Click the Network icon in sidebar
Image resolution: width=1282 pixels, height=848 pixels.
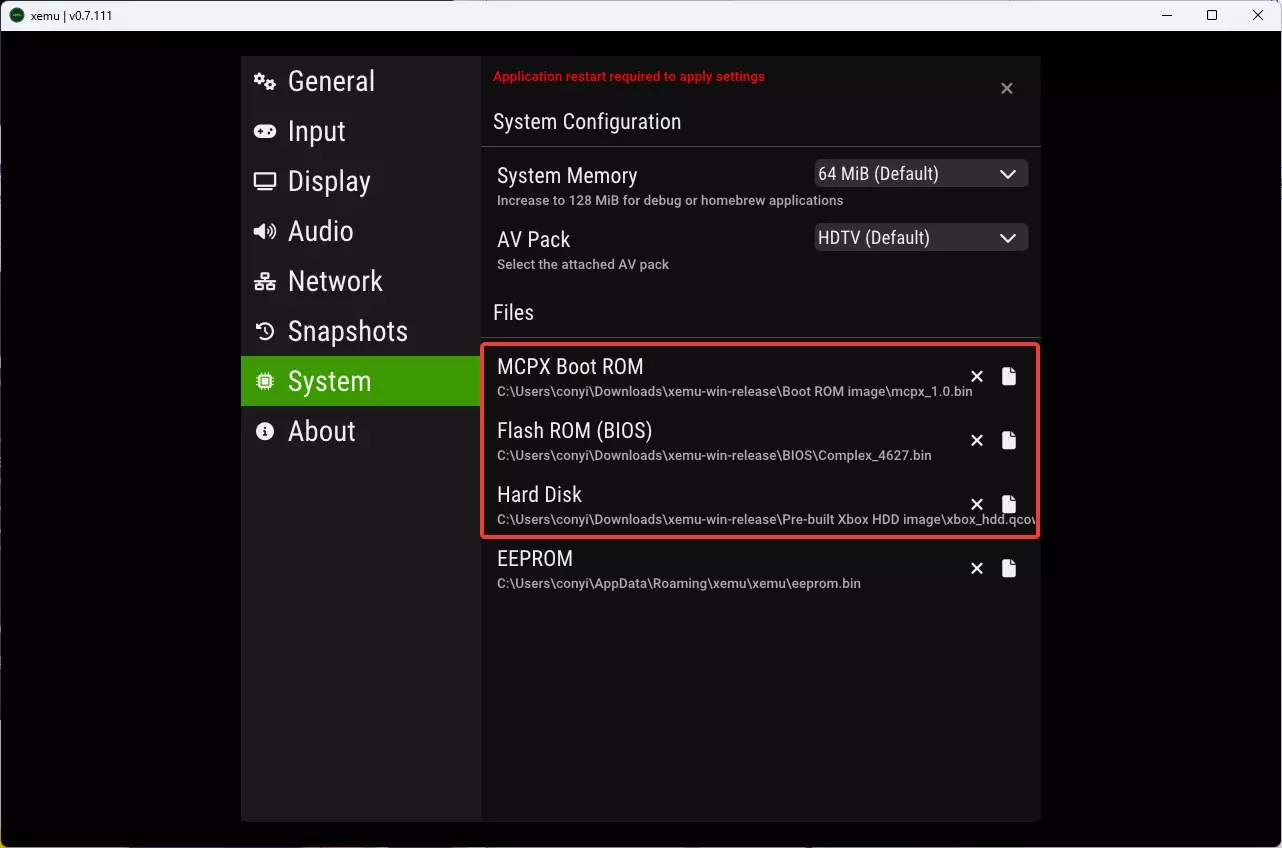(265, 281)
